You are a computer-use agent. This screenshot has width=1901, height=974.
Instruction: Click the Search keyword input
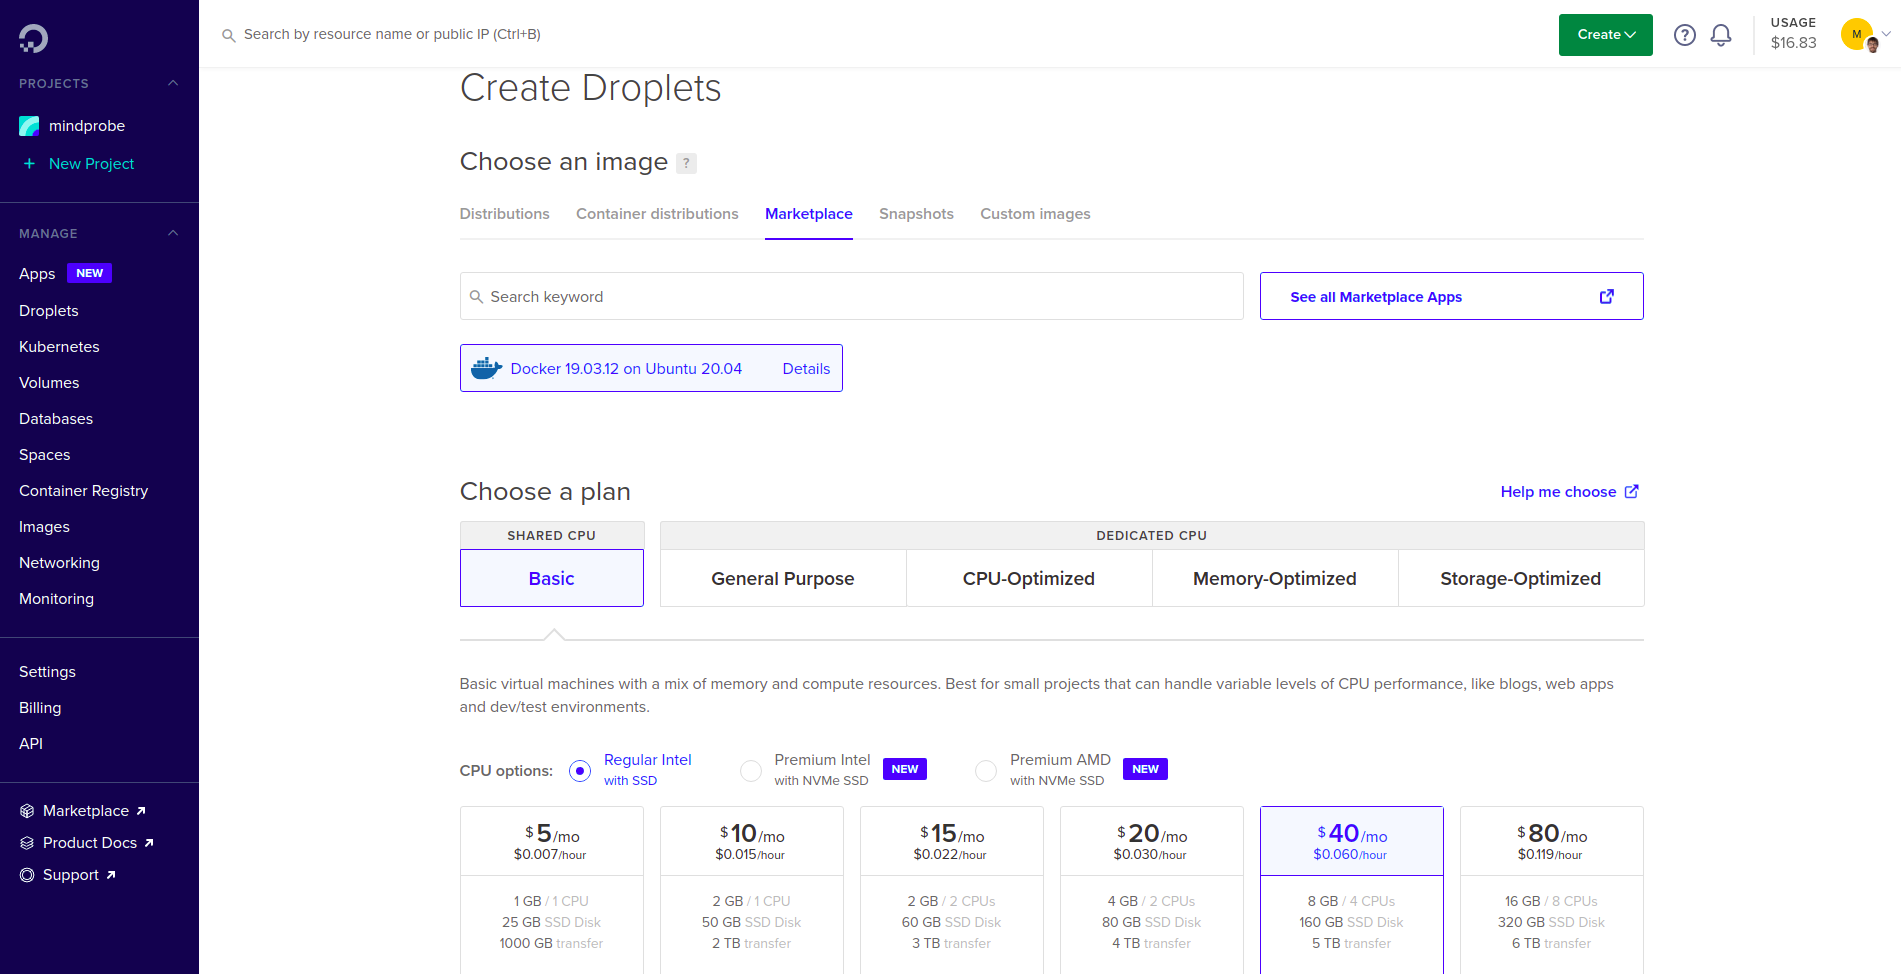(852, 296)
